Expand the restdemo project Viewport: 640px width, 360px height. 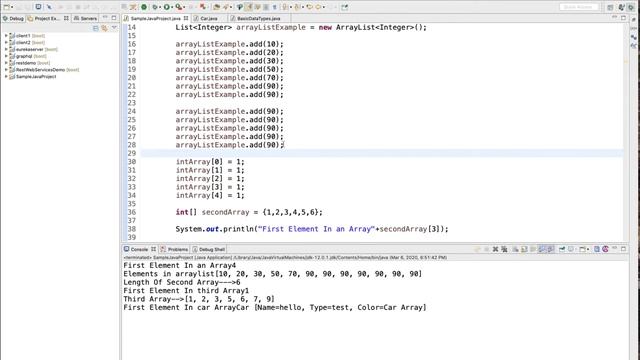pos(6,63)
